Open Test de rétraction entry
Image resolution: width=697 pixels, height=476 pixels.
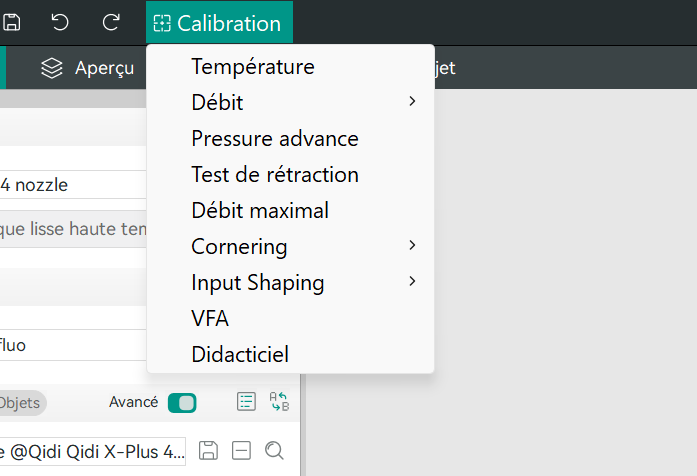(274, 175)
